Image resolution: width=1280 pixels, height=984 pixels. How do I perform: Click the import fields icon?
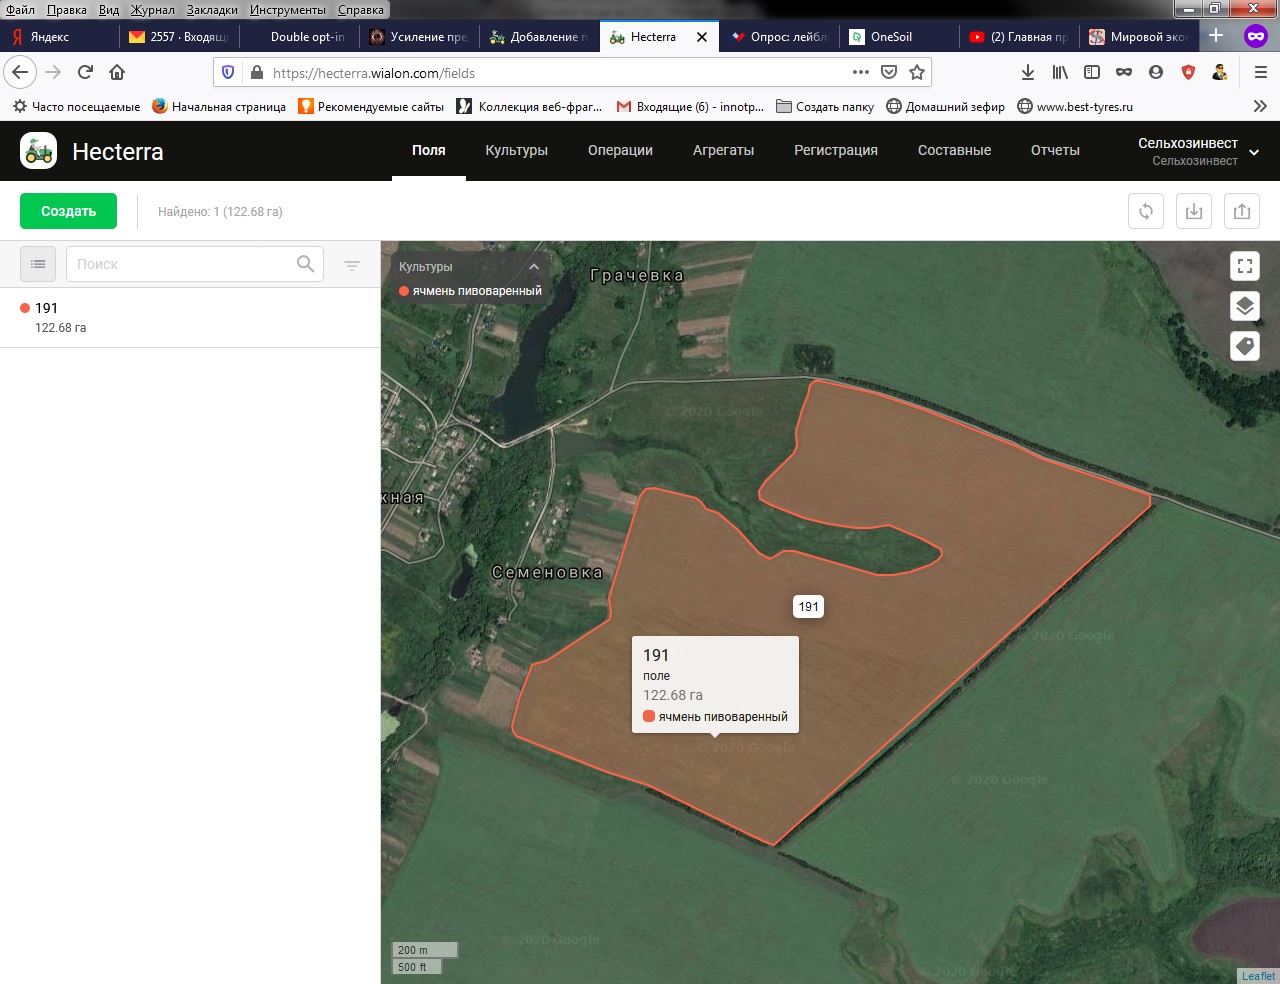coord(1194,211)
